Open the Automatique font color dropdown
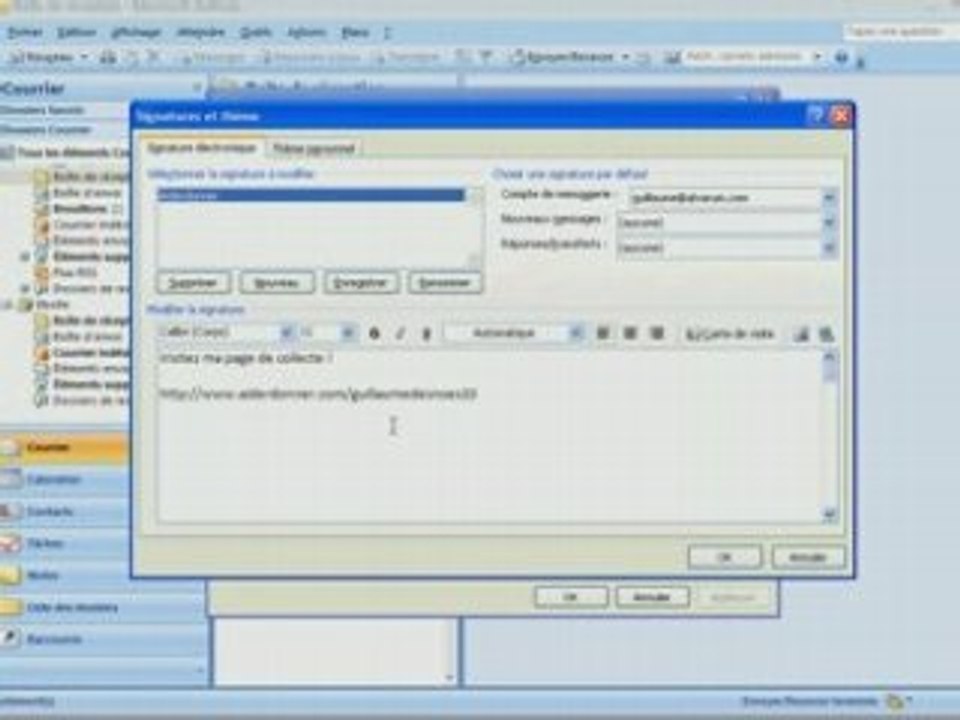Screen dimensions: 960x720 (576, 333)
